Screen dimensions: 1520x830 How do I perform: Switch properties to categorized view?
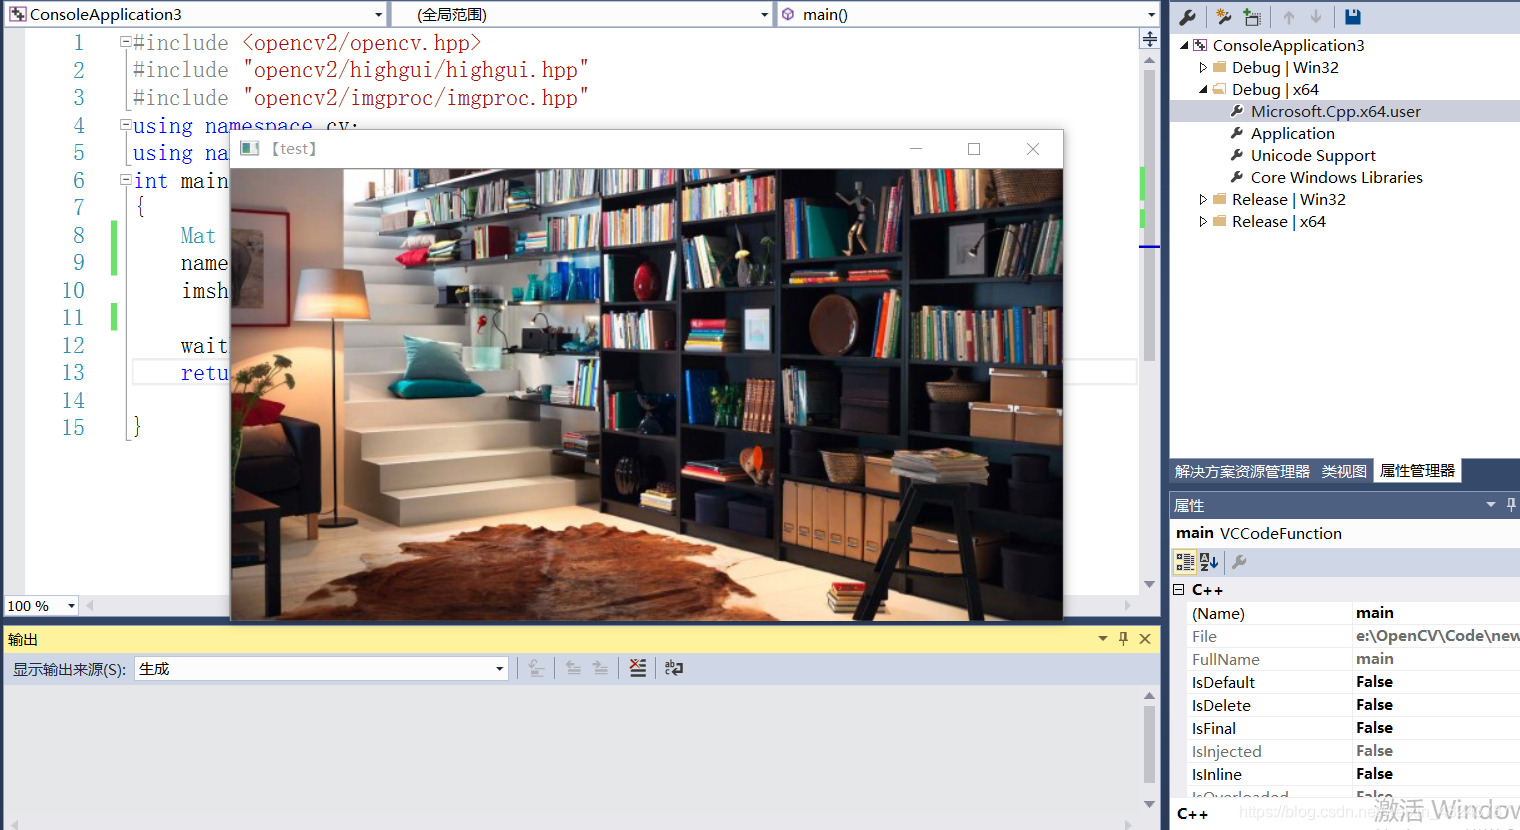pyautogui.click(x=1186, y=561)
